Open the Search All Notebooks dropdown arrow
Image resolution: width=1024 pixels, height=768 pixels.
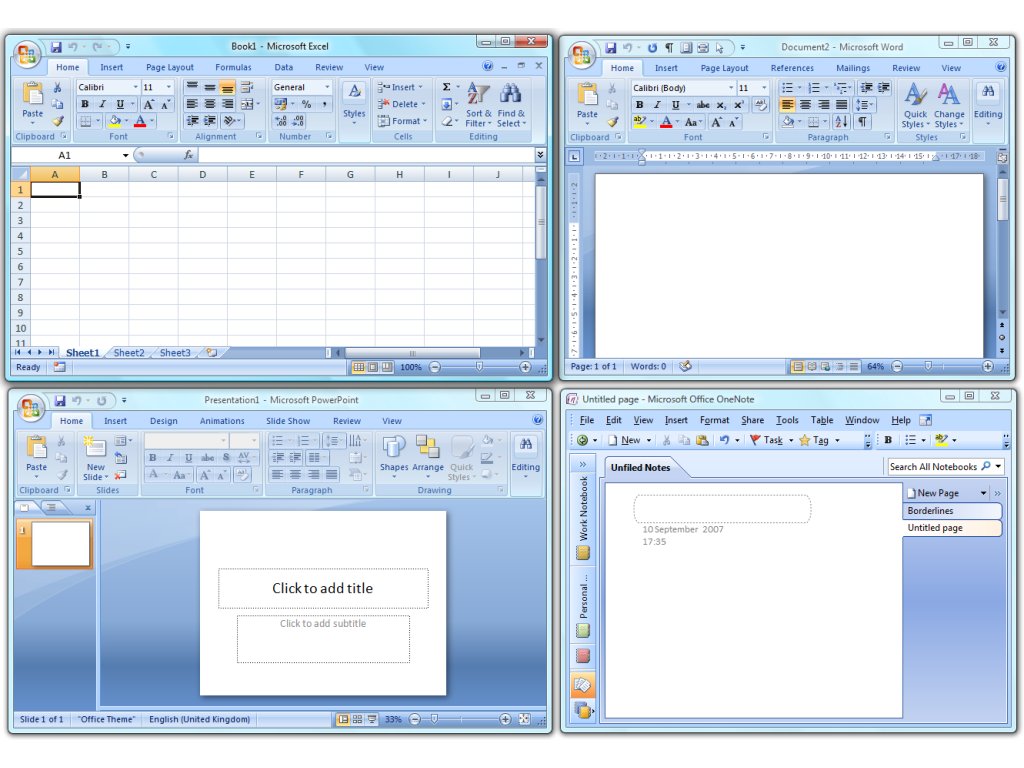pyautogui.click(x=998, y=466)
